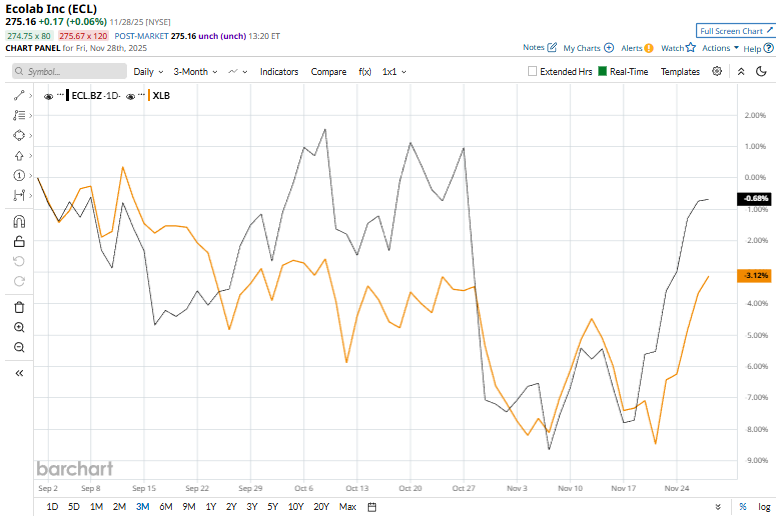The height and width of the screenshot is (521, 776).
Task: Select the trend line drawing tool
Action: [x=19, y=95]
